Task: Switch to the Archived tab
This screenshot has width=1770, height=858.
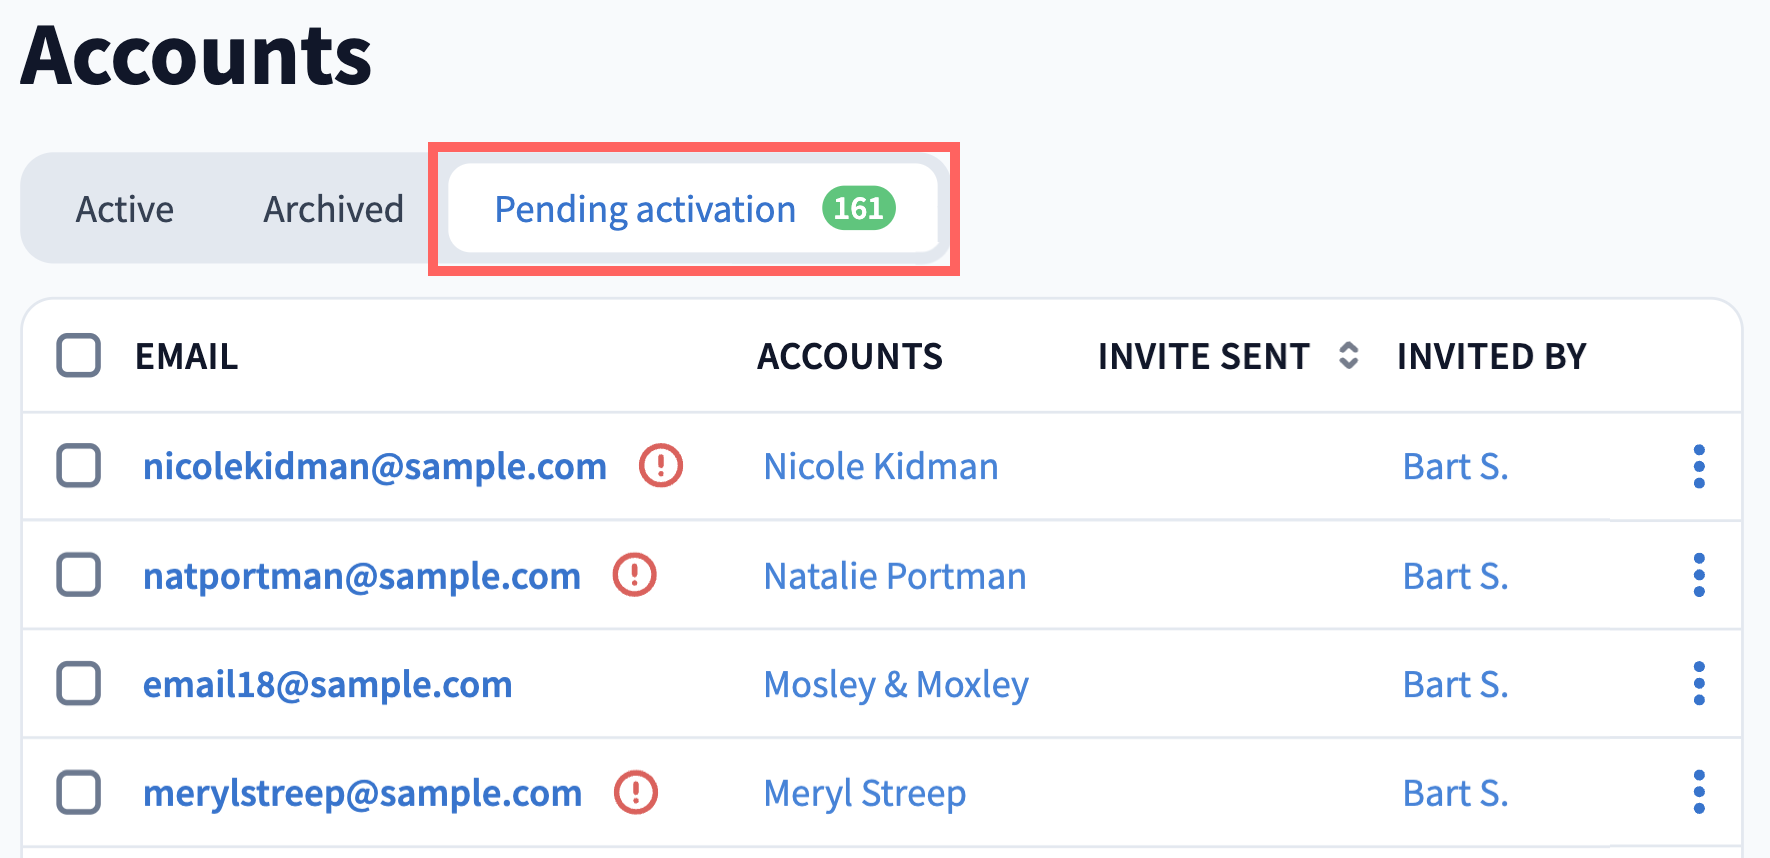Action: (333, 209)
